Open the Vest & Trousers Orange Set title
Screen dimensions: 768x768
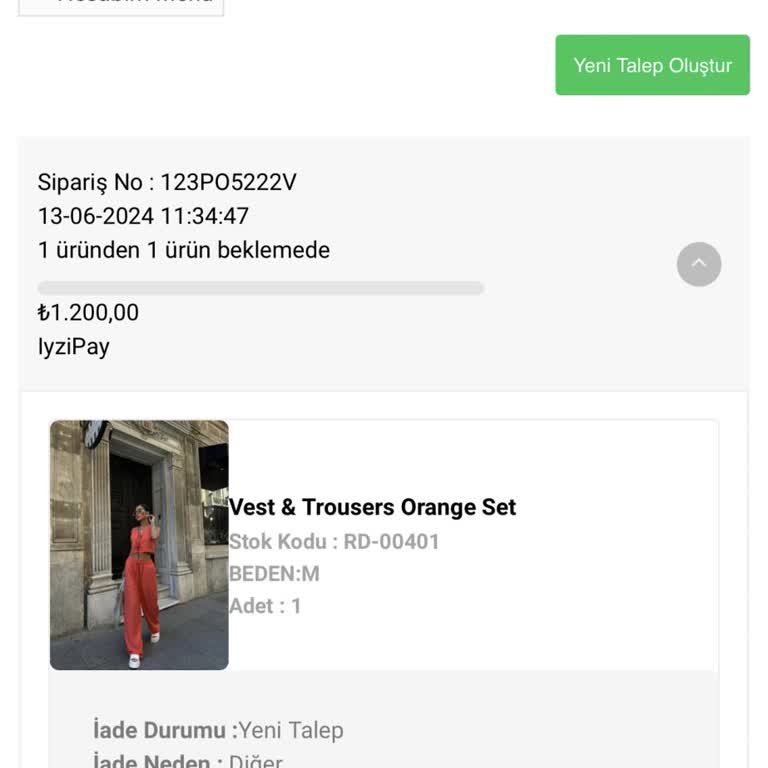[372, 507]
